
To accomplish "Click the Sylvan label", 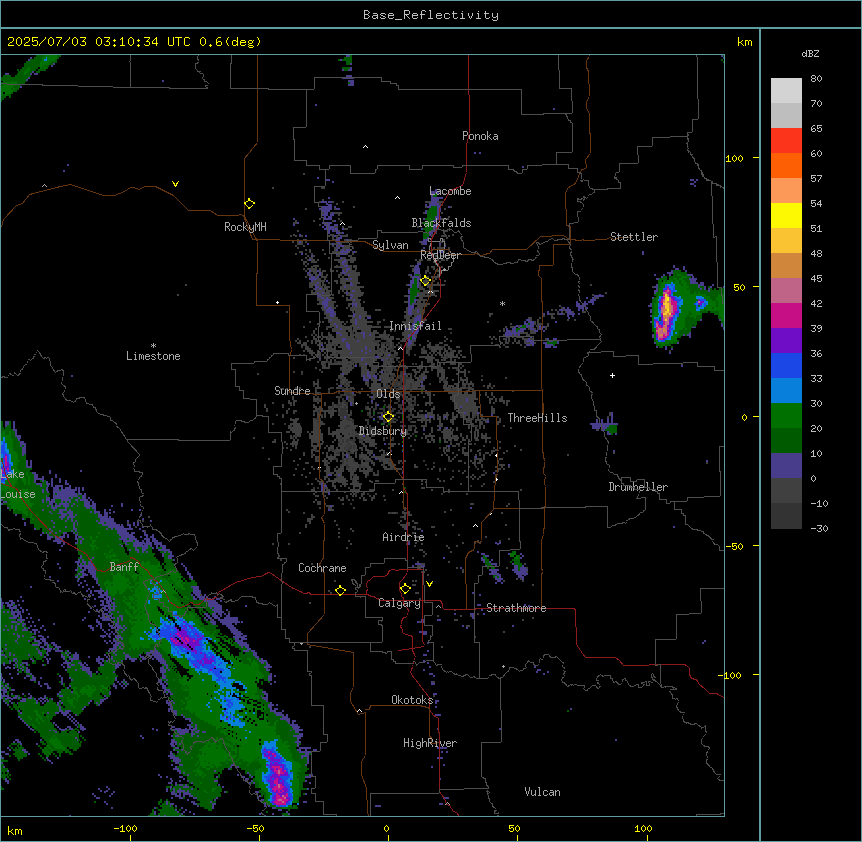I will [x=390, y=245].
